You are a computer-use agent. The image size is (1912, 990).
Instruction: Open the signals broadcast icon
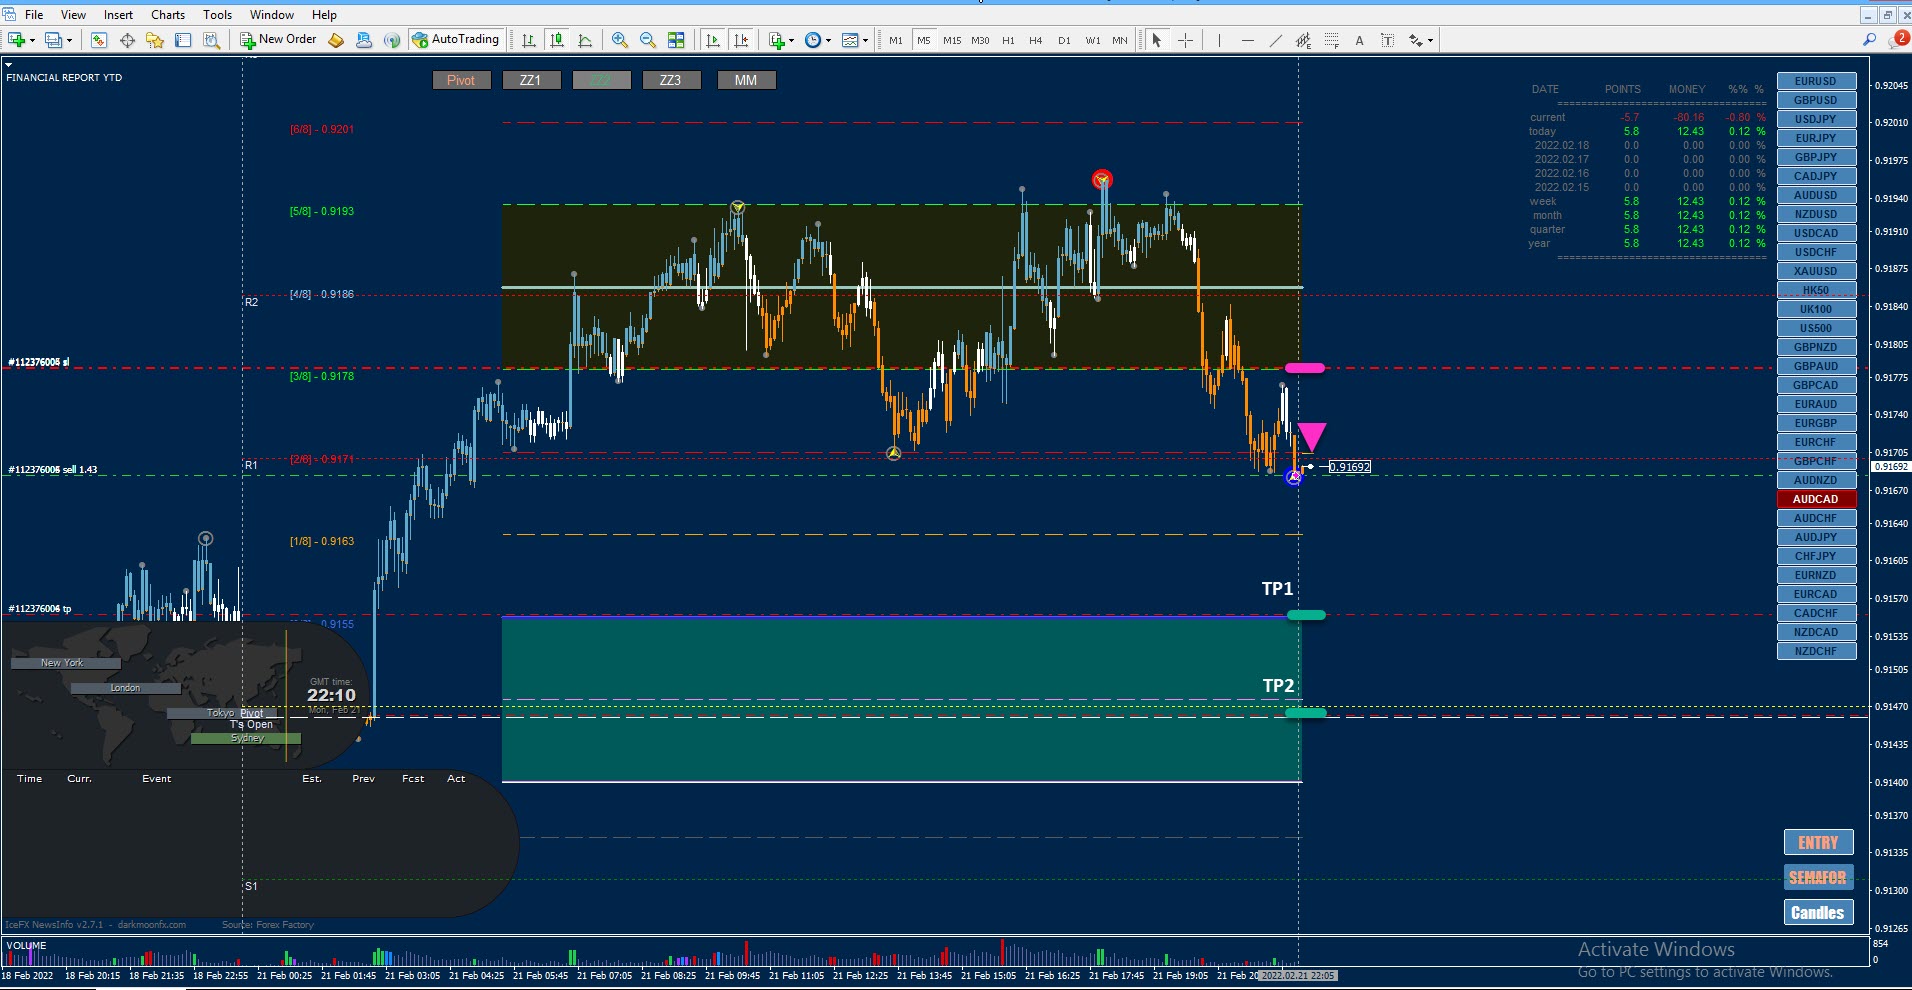pyautogui.click(x=392, y=40)
